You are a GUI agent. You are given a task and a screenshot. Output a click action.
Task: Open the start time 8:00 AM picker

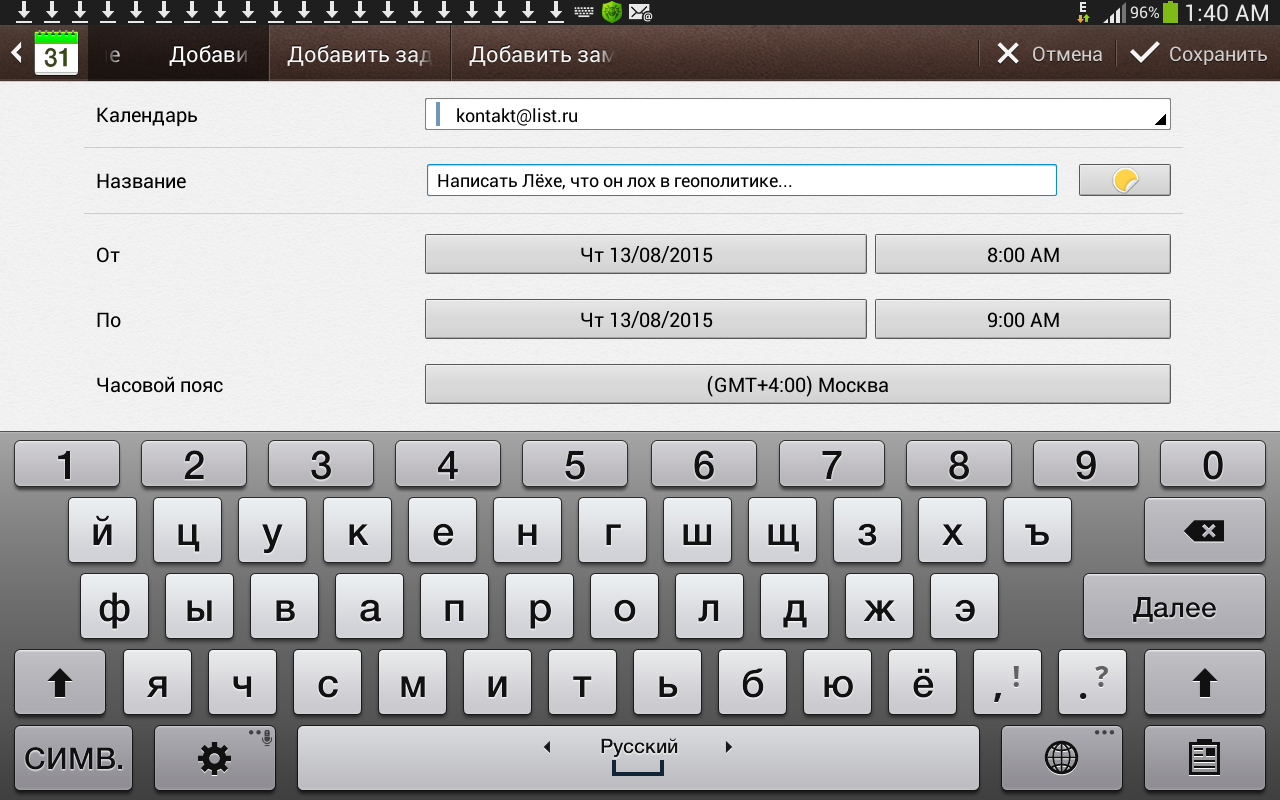[1023, 254]
